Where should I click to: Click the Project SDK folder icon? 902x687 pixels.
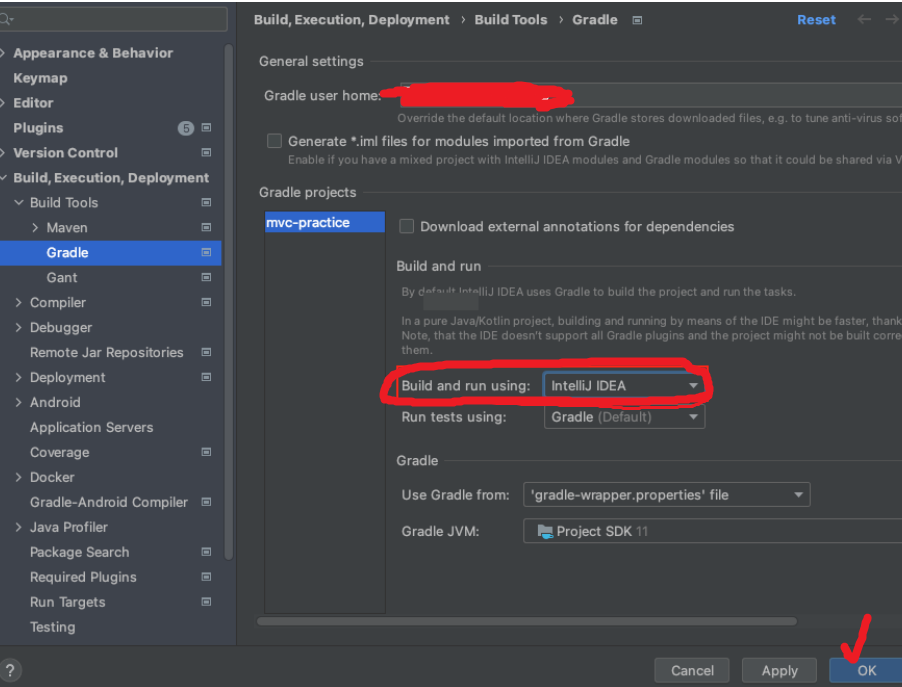click(545, 531)
